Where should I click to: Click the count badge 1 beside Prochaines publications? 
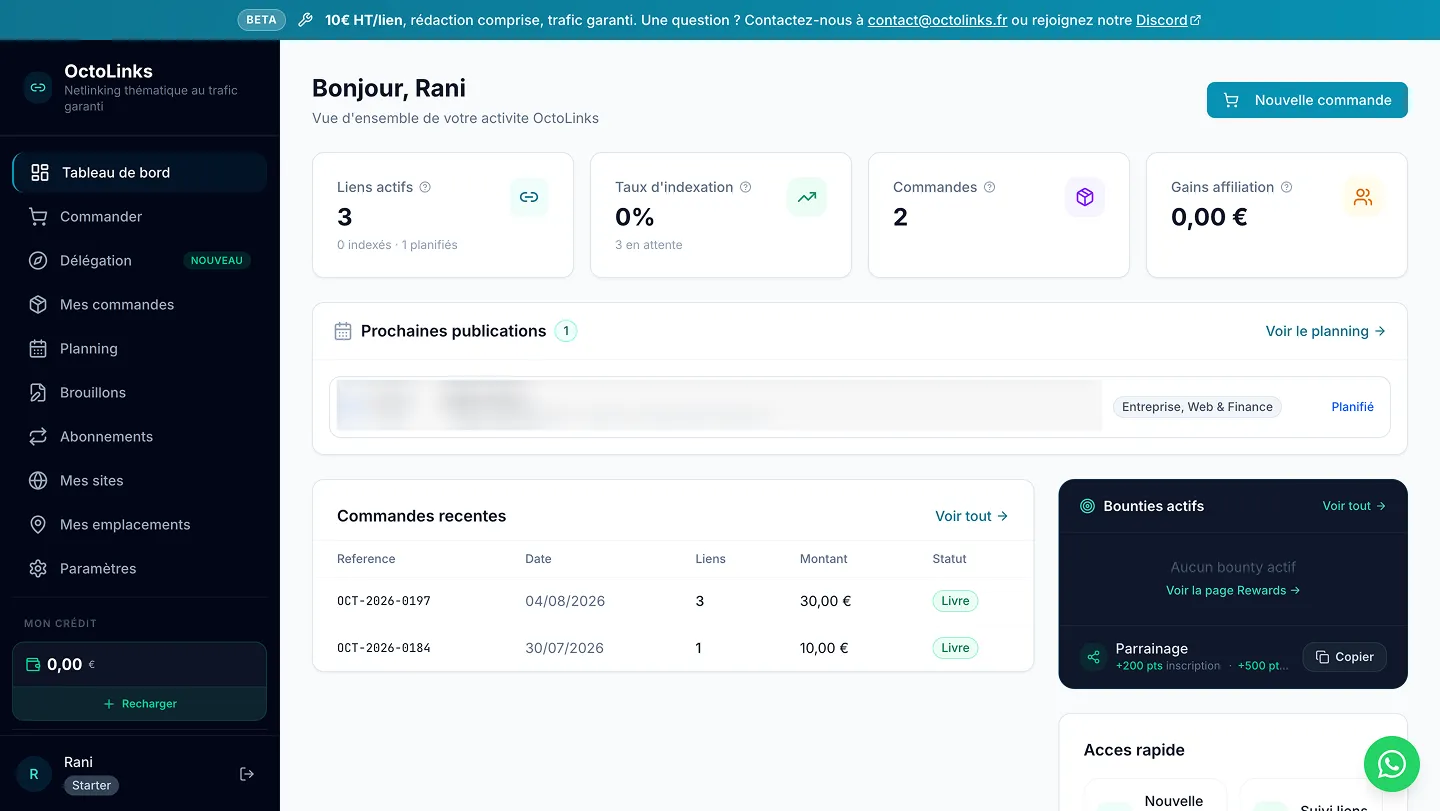click(x=566, y=331)
